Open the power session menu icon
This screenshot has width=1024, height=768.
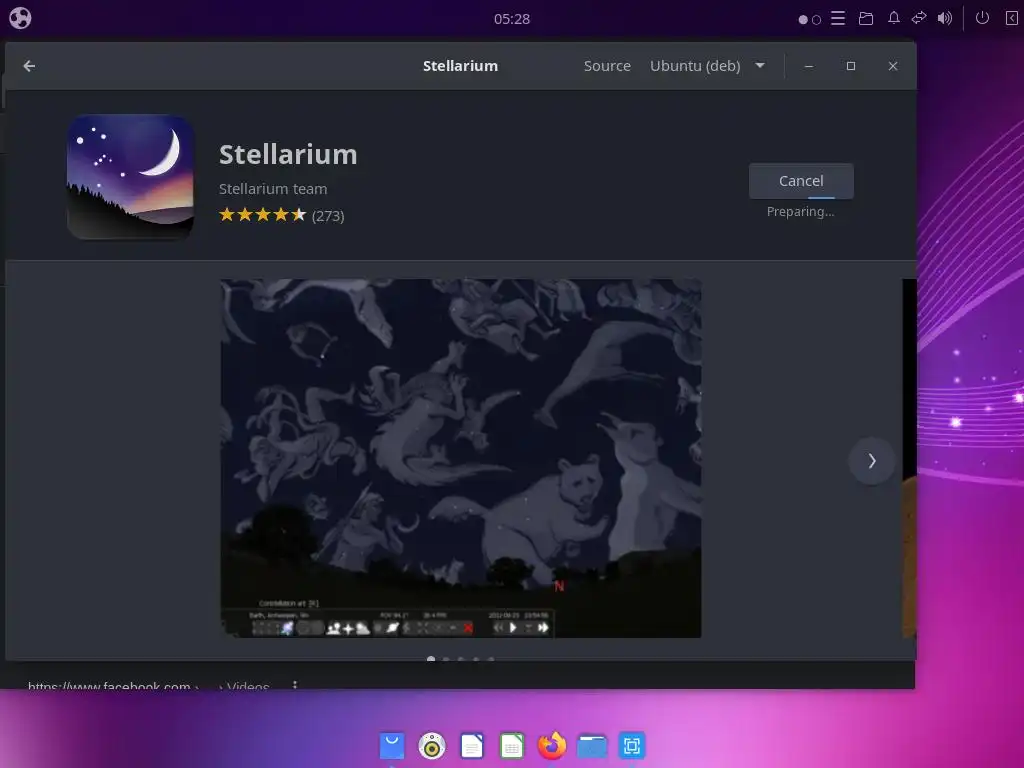(982, 18)
